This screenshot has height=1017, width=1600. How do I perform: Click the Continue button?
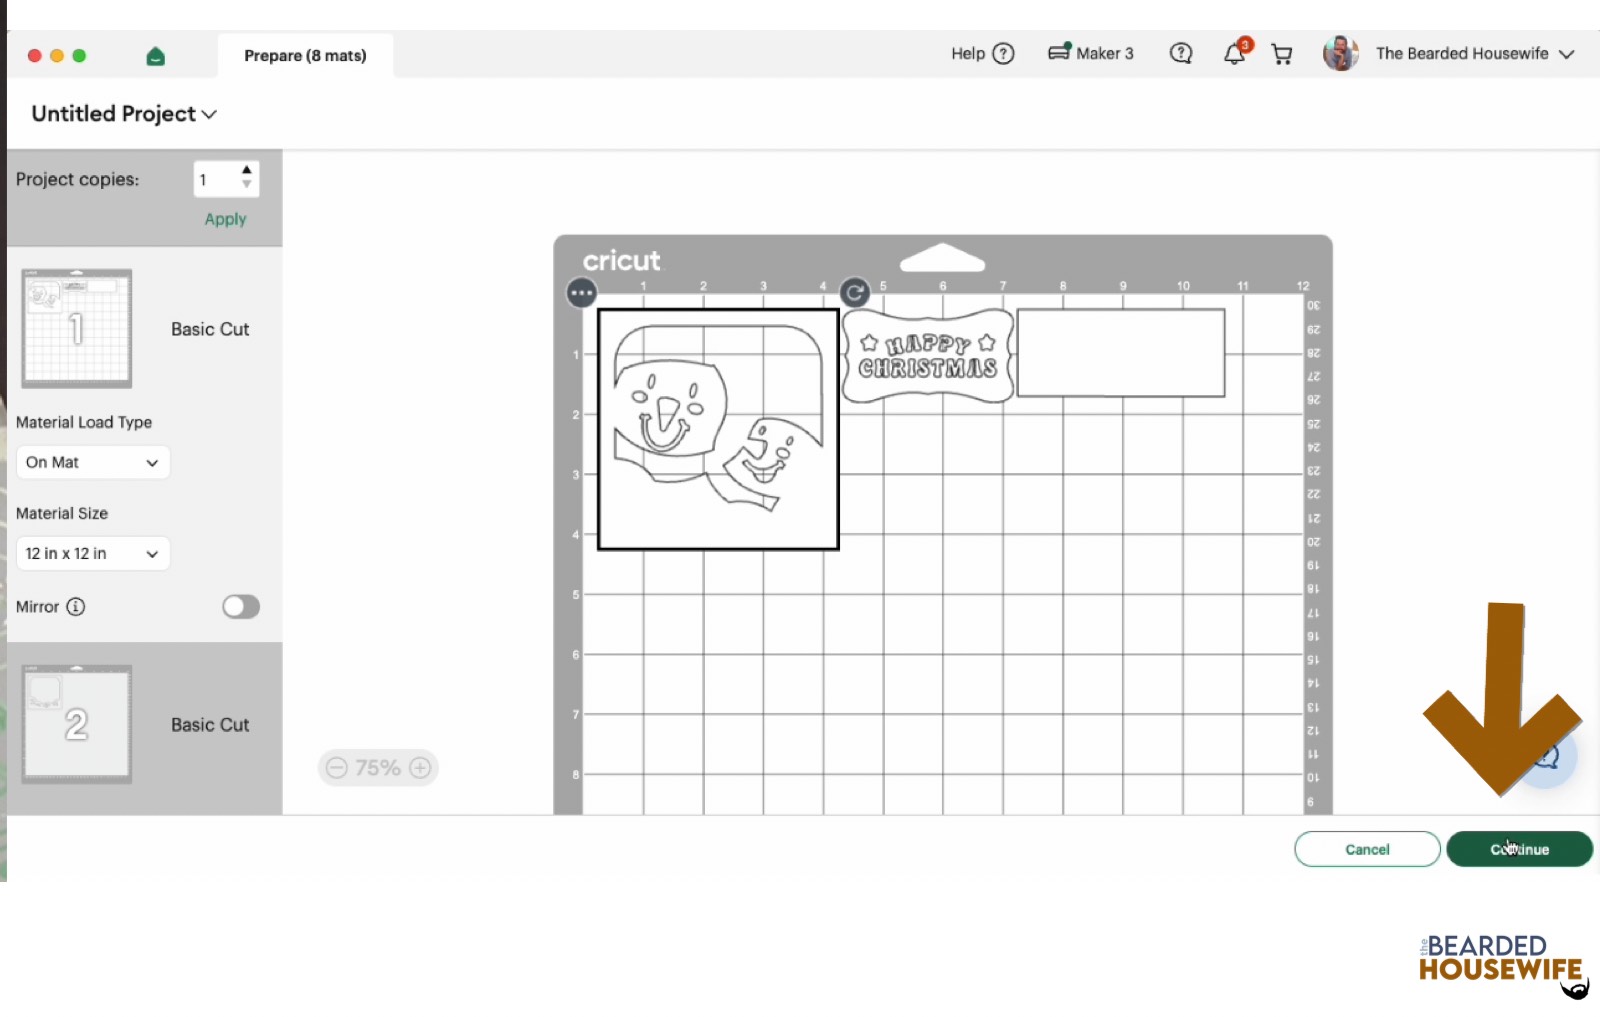1519,849
